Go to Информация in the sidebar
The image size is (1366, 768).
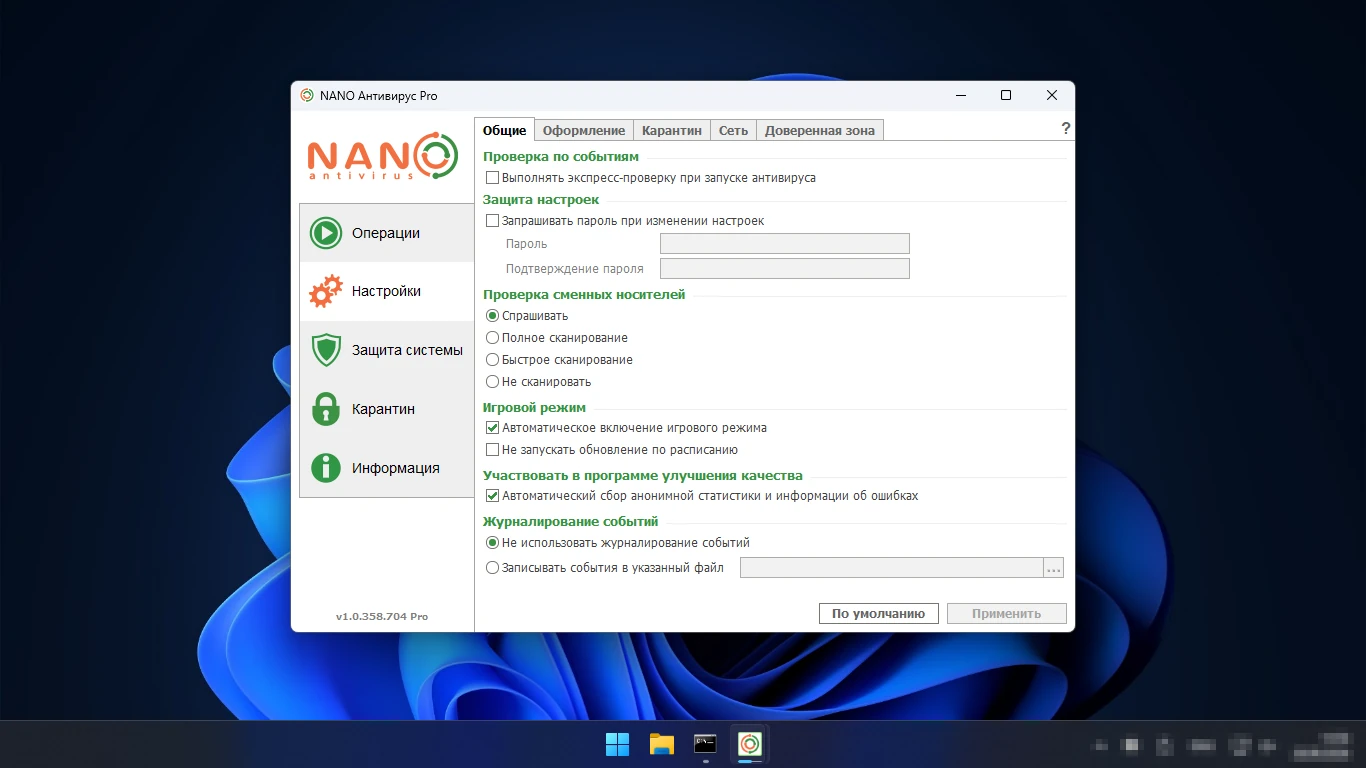[x=386, y=468]
